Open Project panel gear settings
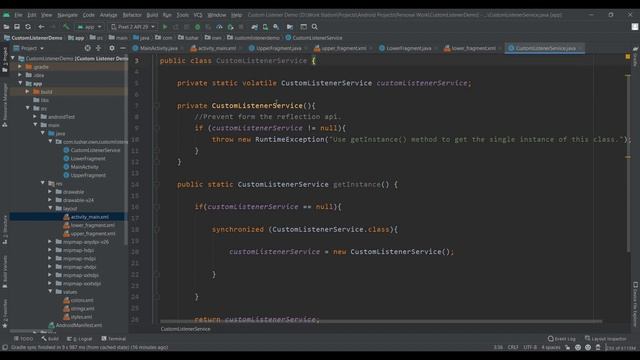Viewport: 640px width, 360px height. [111, 48]
